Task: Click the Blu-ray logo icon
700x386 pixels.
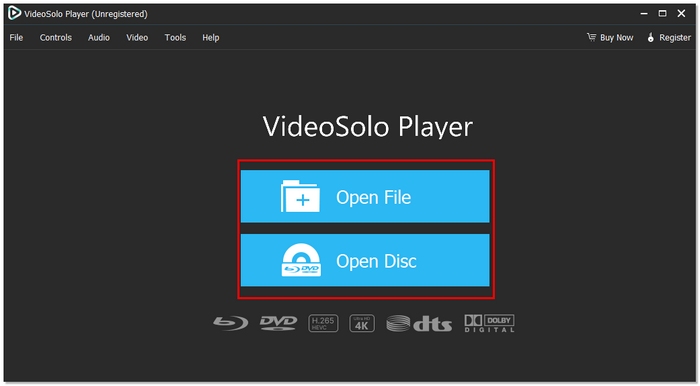Action: tap(231, 323)
